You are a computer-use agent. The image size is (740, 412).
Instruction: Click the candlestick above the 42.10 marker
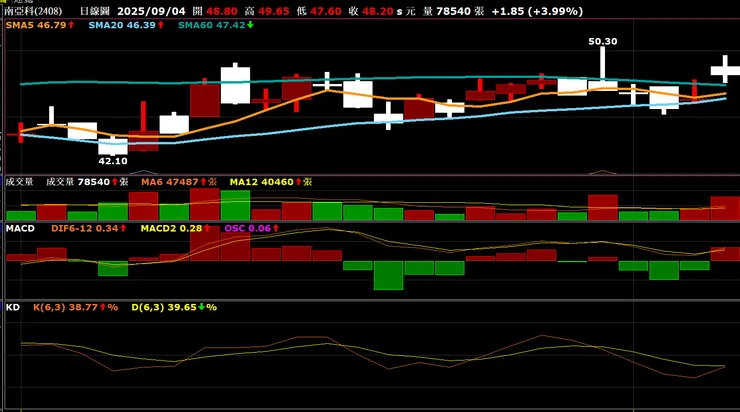(113, 146)
